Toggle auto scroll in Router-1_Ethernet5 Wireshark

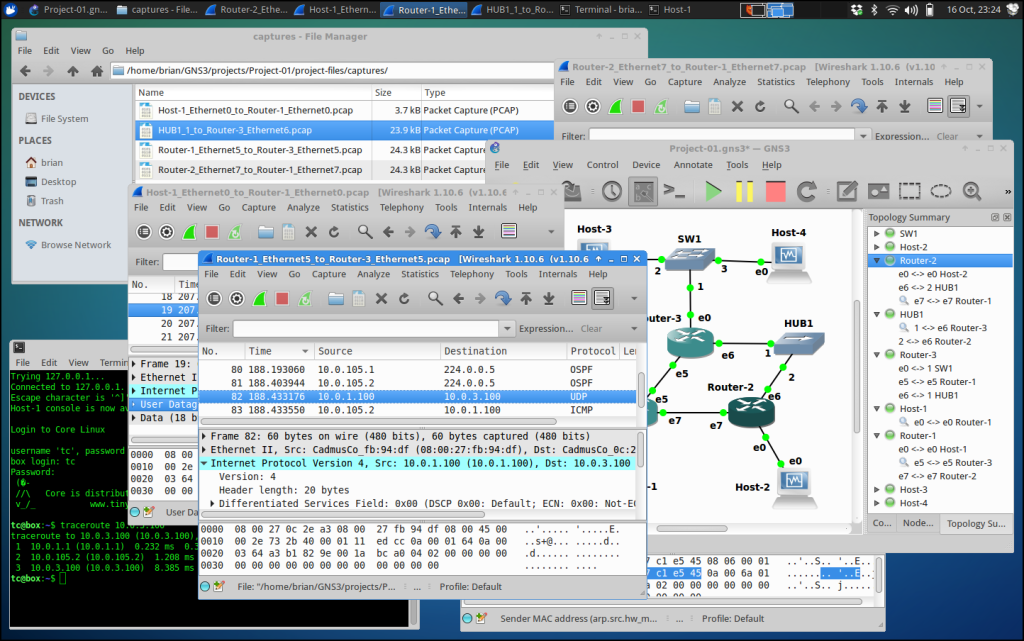click(x=602, y=298)
